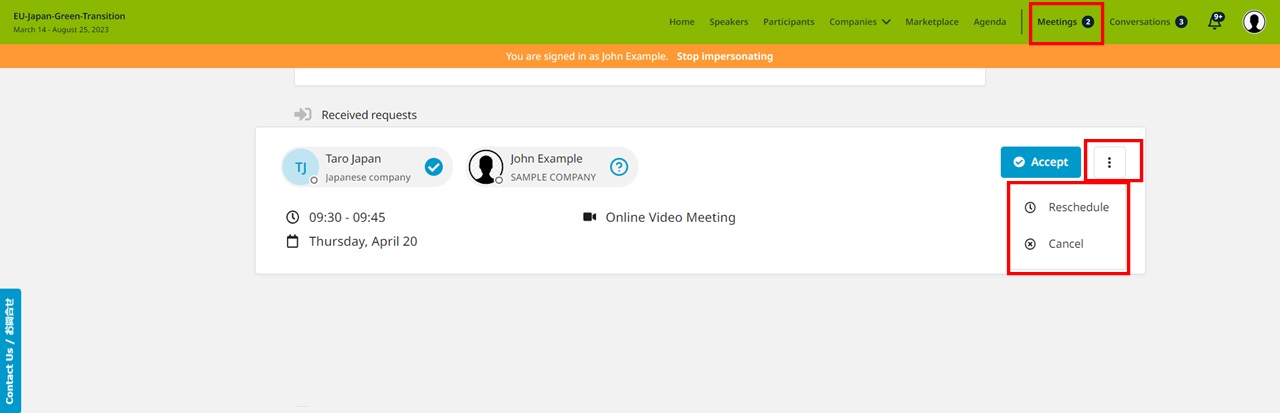
Task: Open the user profile avatar menu
Action: point(1254,22)
